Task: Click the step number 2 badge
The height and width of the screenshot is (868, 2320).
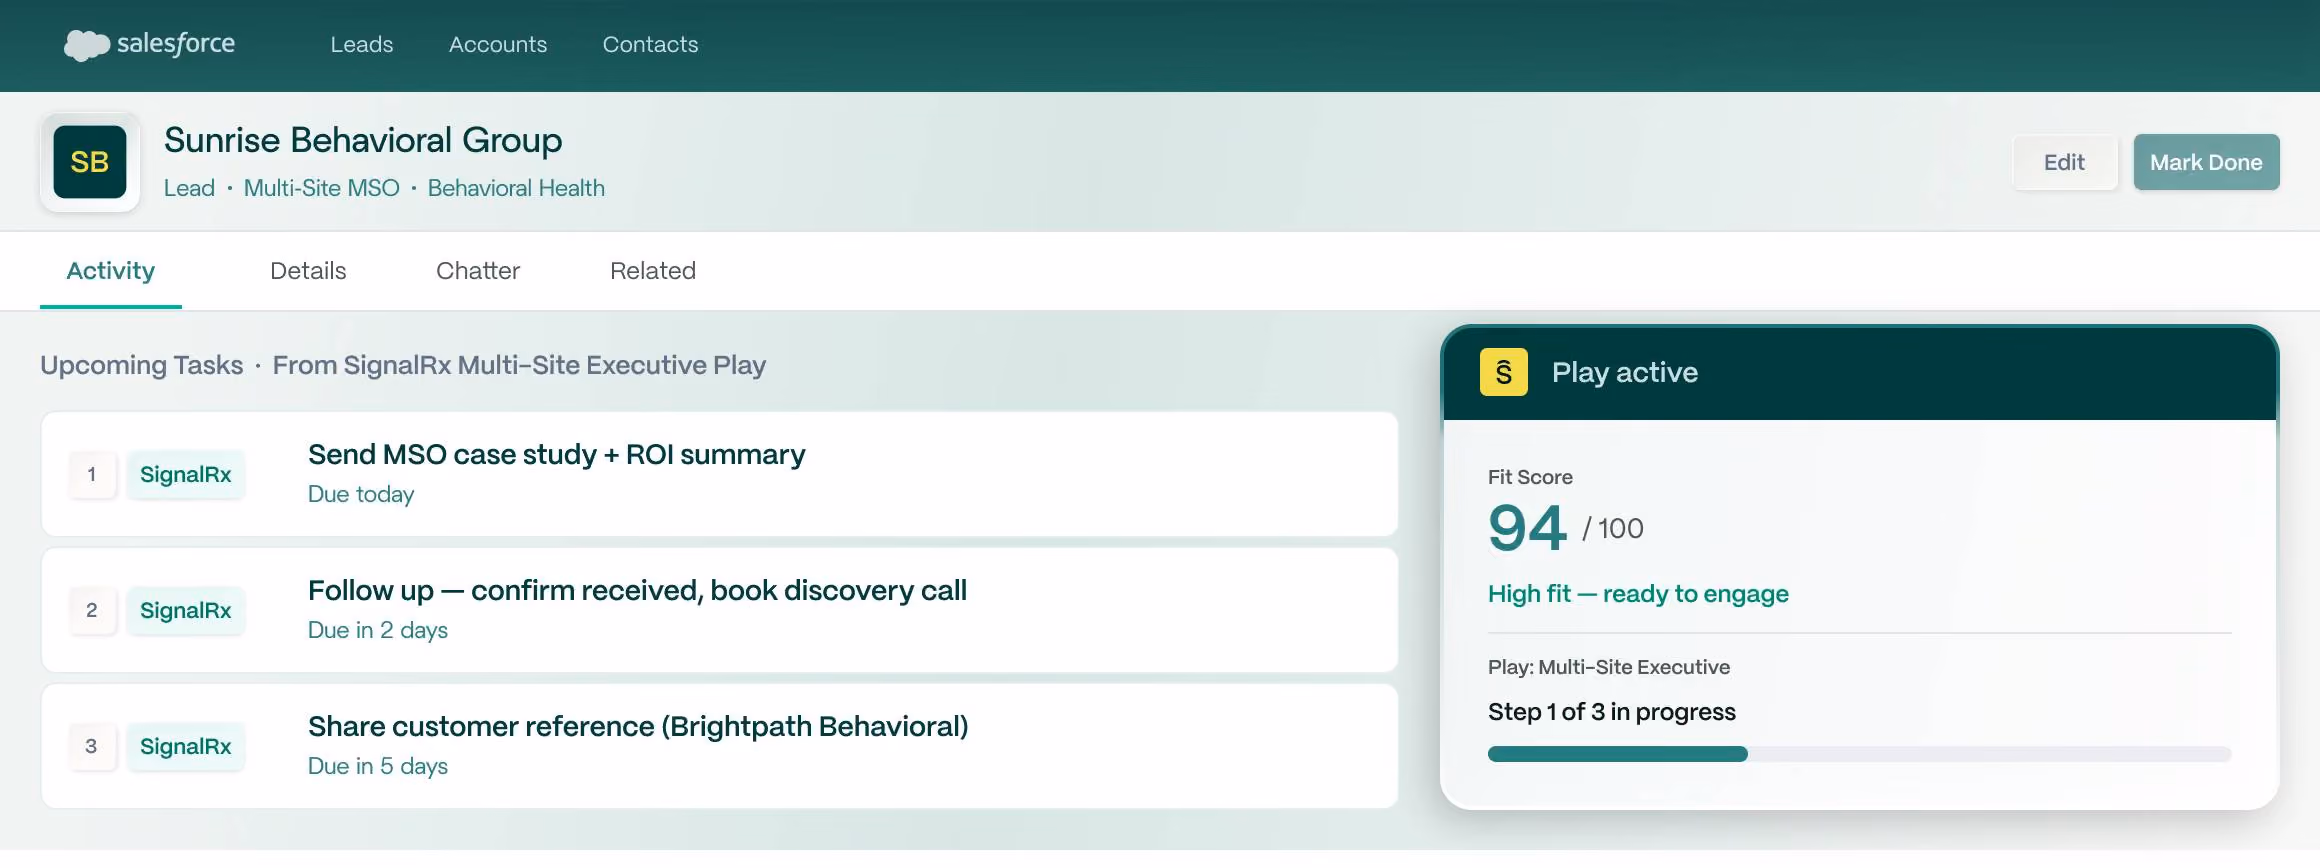Action: point(92,610)
